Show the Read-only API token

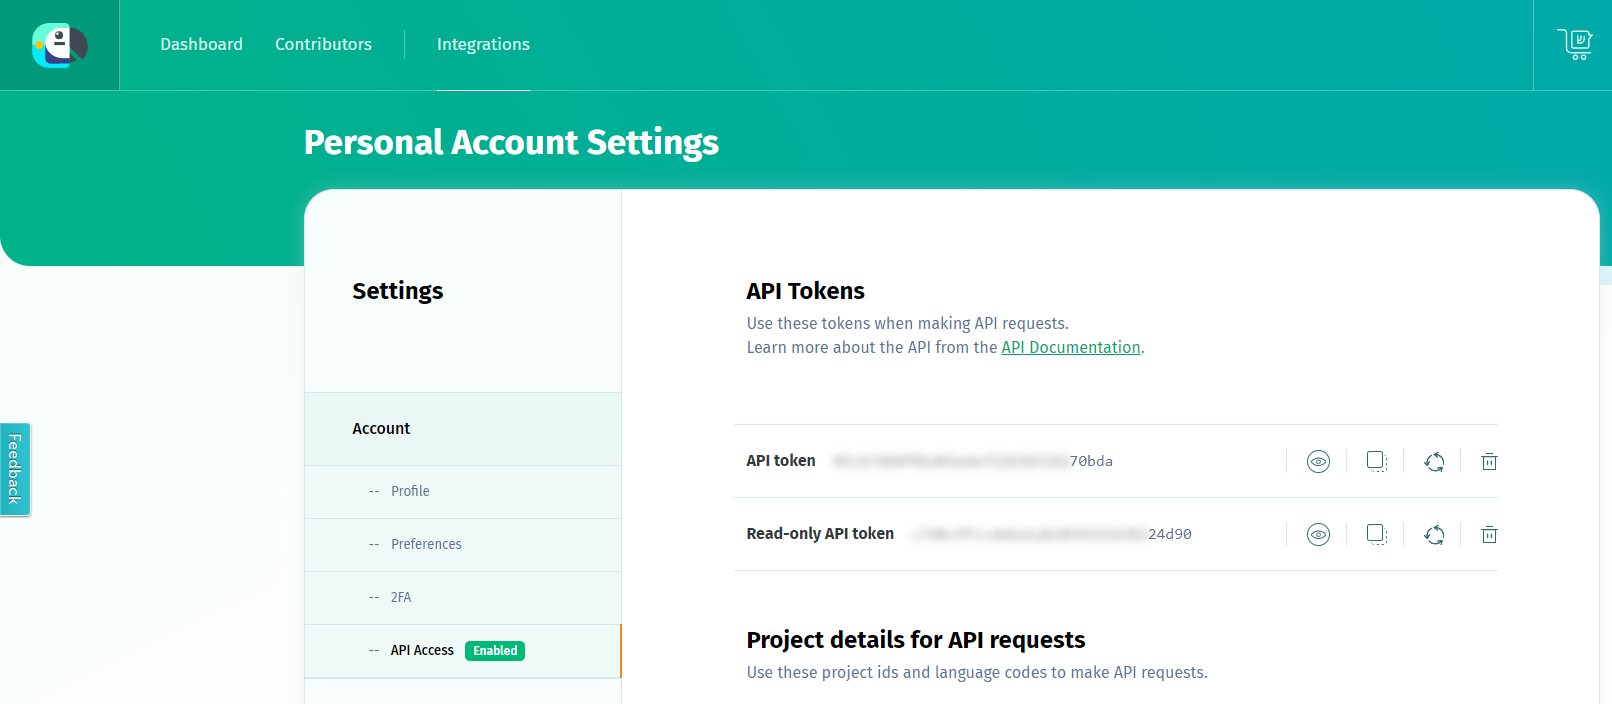(x=1318, y=534)
